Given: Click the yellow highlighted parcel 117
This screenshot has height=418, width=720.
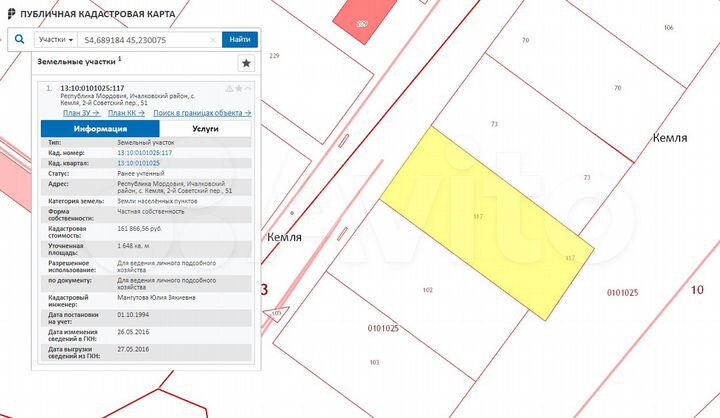Looking at the screenshot, I should (x=487, y=223).
